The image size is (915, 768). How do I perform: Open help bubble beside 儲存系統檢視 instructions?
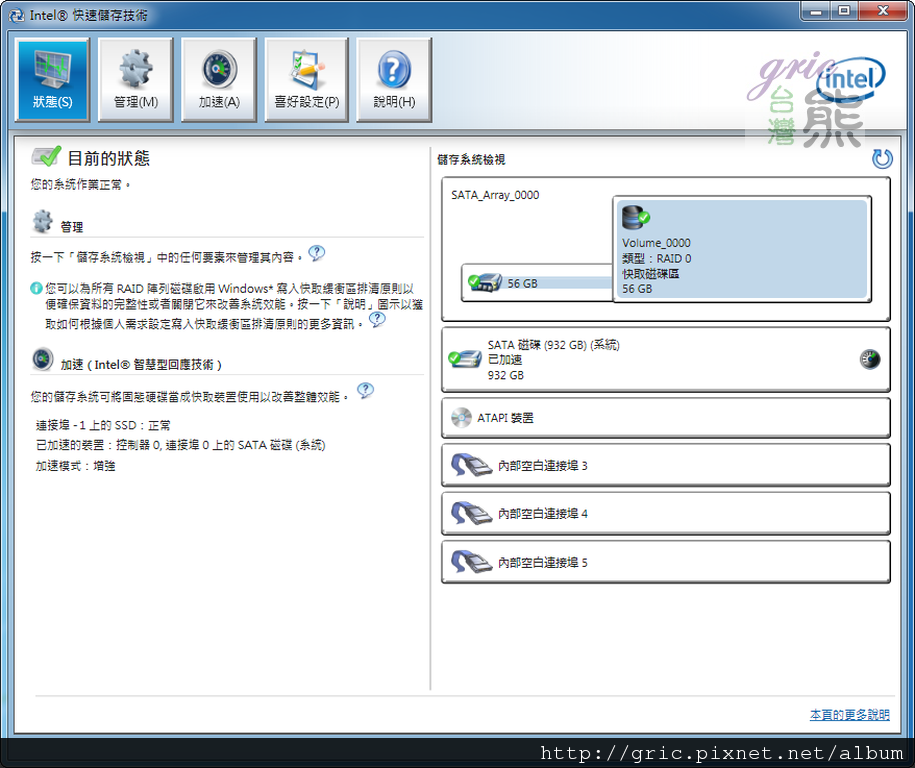click(x=316, y=253)
